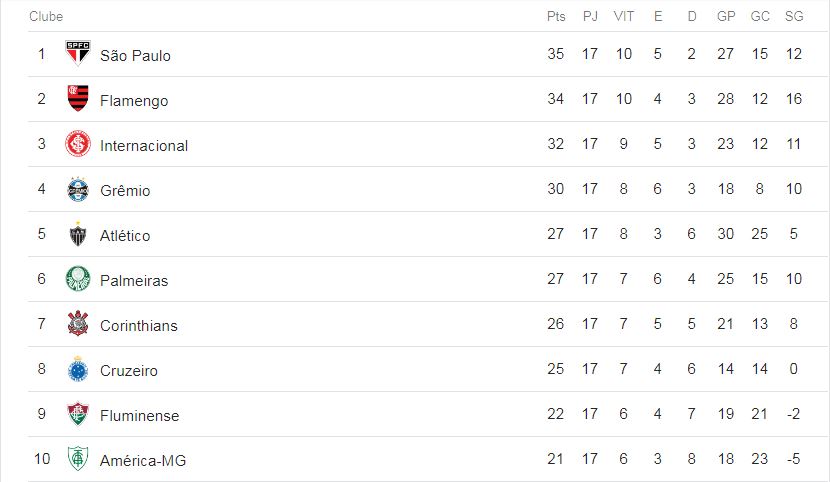Viewport: 830px width, 482px height.
Task: Click the Pts column header
Action: (x=556, y=16)
